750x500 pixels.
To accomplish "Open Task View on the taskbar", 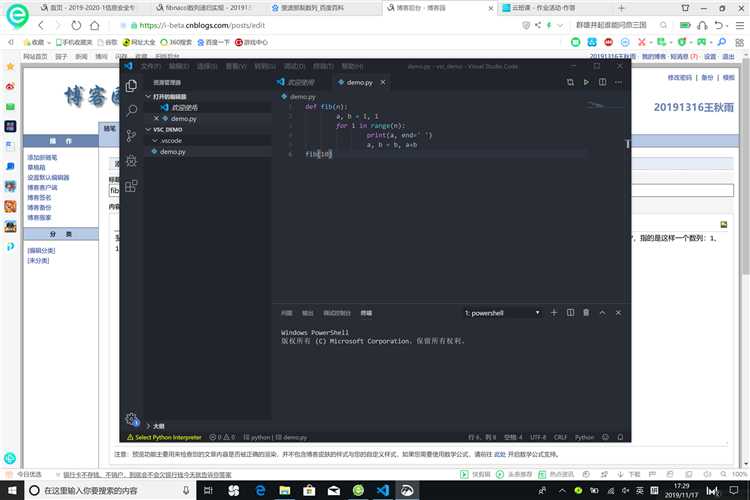I will pos(208,490).
